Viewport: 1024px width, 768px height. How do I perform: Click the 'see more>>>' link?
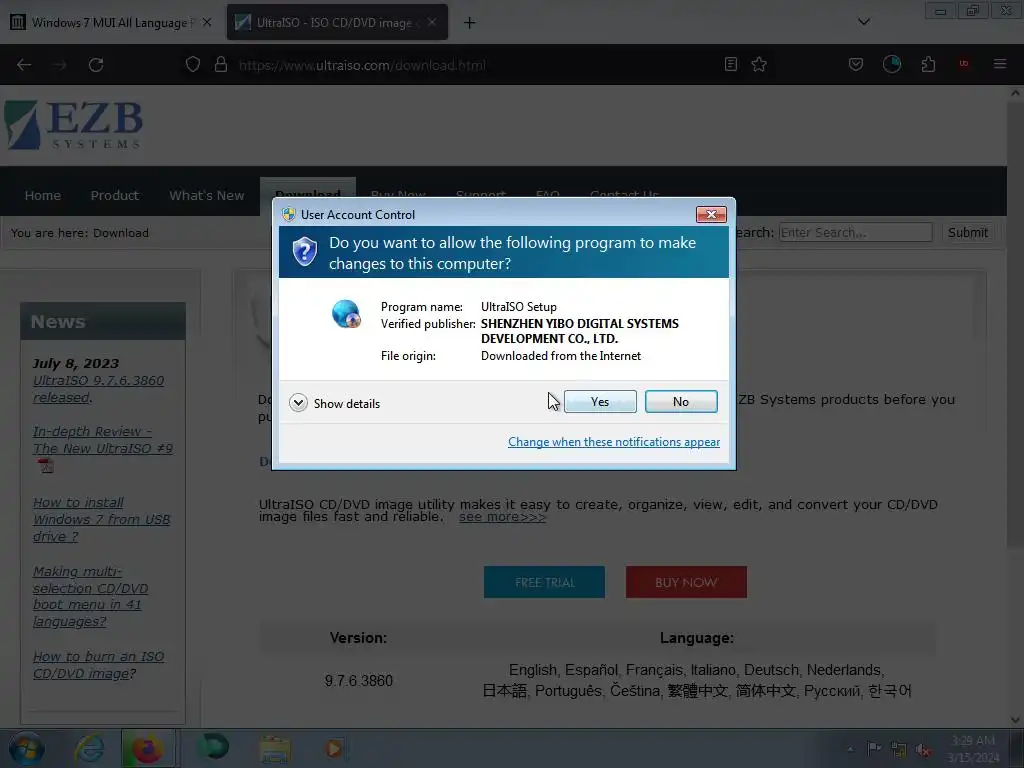502,517
